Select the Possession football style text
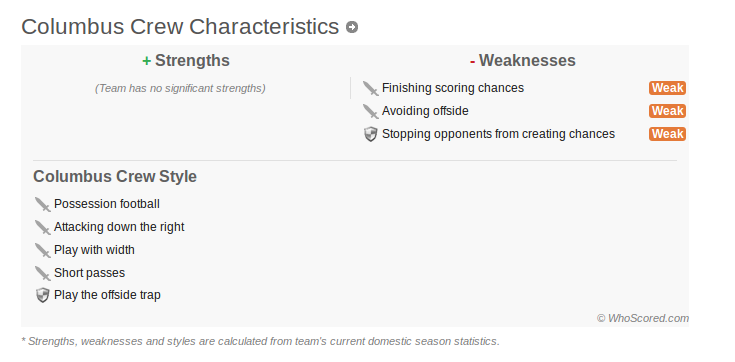 click(107, 204)
